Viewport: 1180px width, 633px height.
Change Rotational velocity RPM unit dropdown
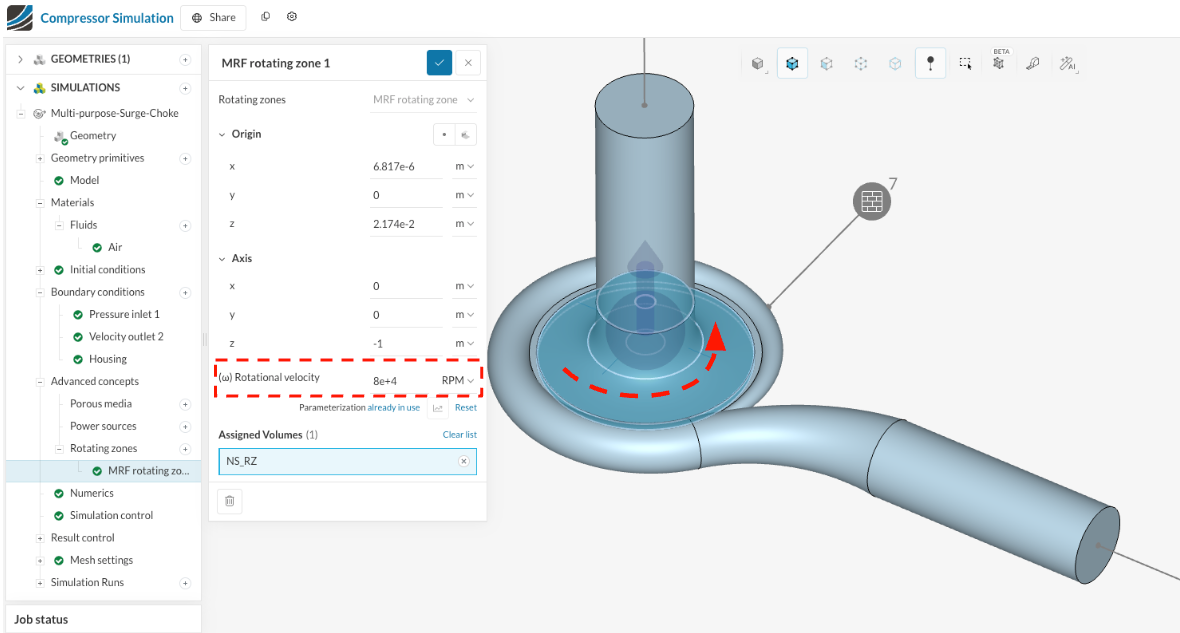pyautogui.click(x=458, y=381)
